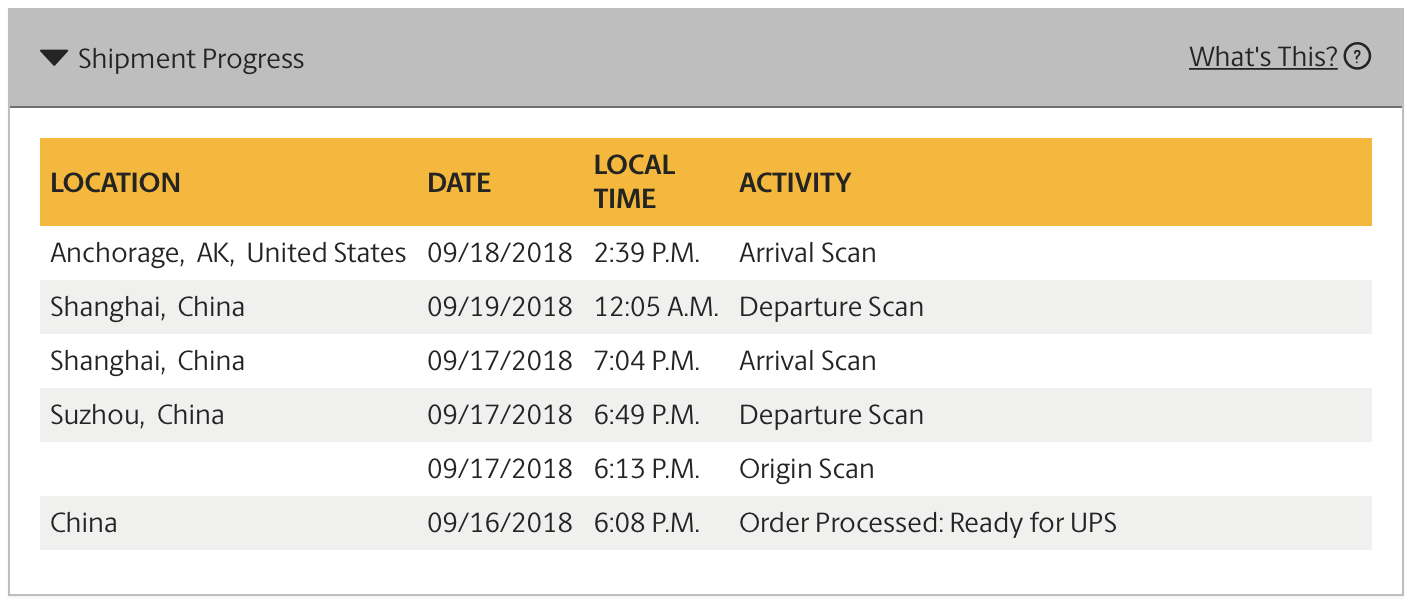This screenshot has width=1412, height=604.
Task: Collapse the Shipment Progress triangle
Action: pos(54,58)
